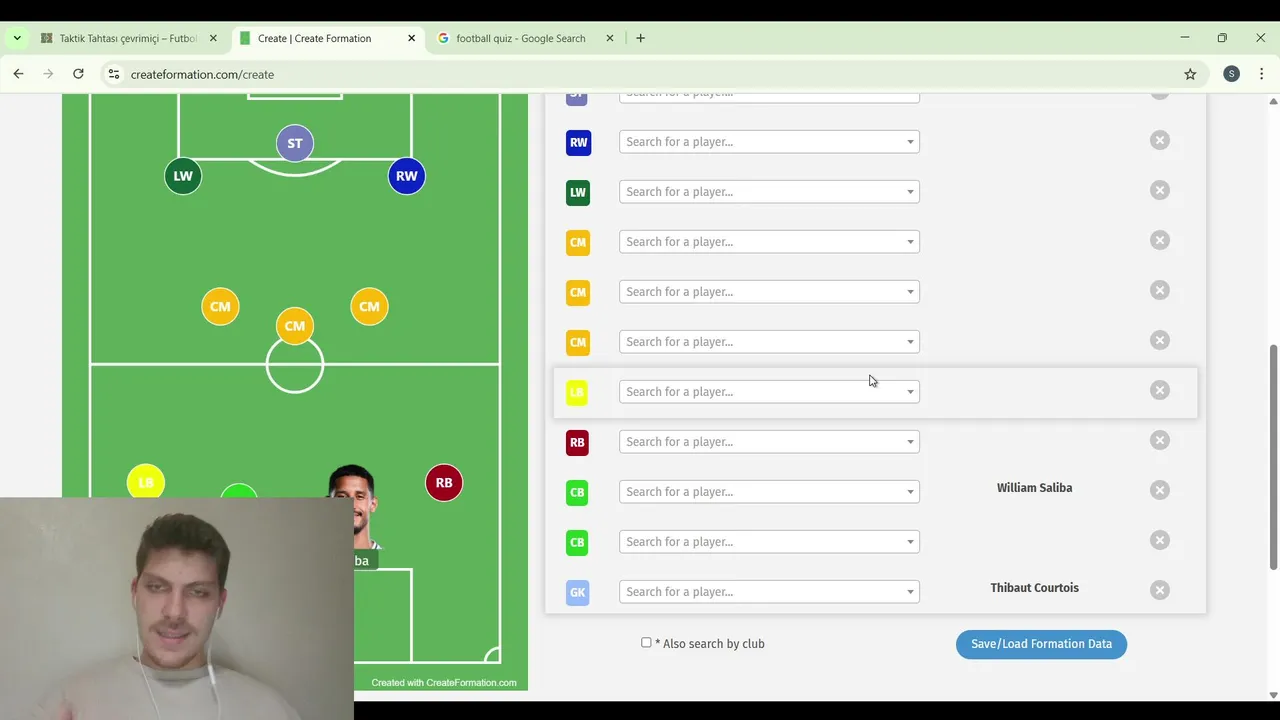Close the Create Formation tab
This screenshot has height=720, width=1280.
[411, 38]
